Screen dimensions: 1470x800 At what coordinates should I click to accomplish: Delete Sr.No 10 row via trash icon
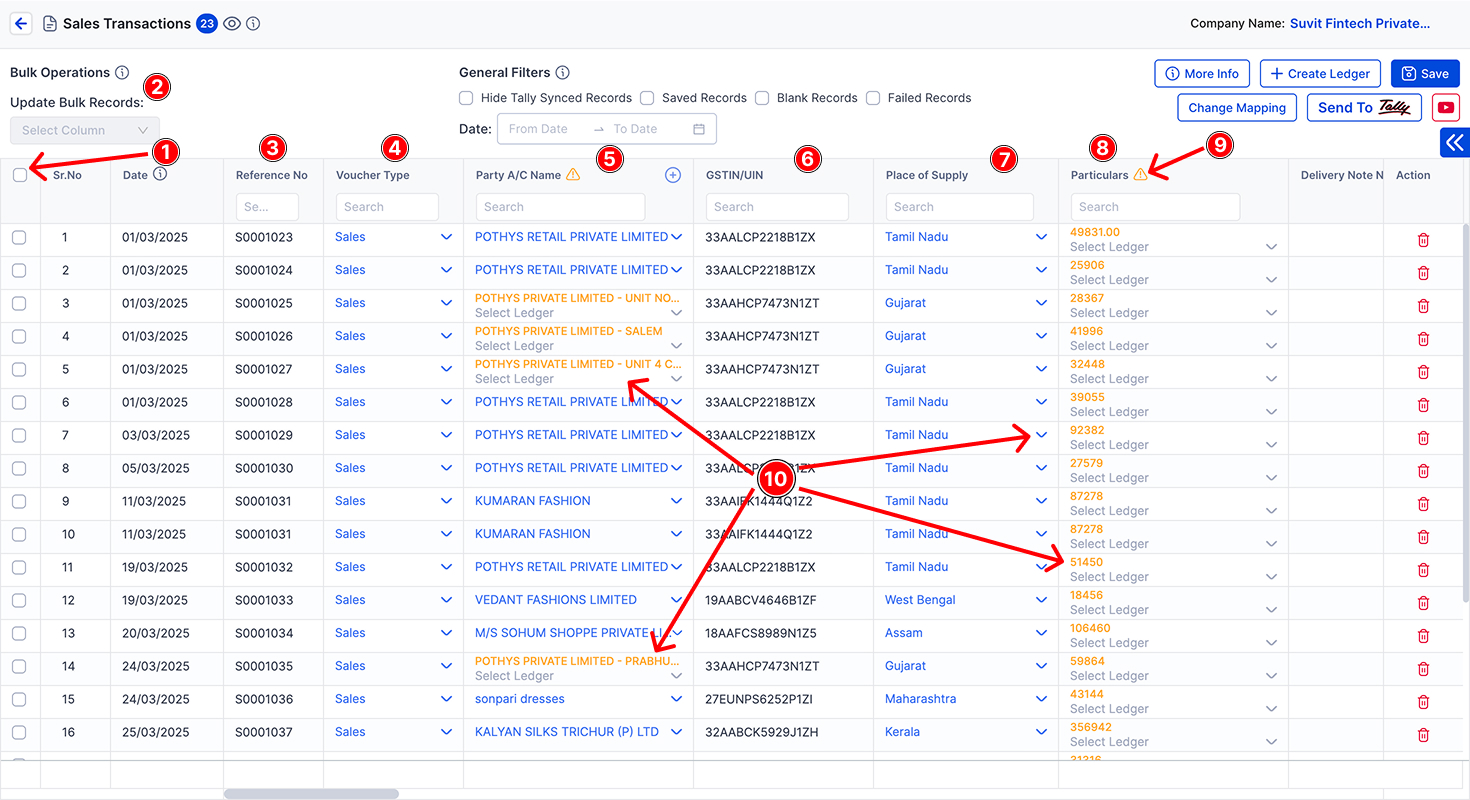point(1423,537)
